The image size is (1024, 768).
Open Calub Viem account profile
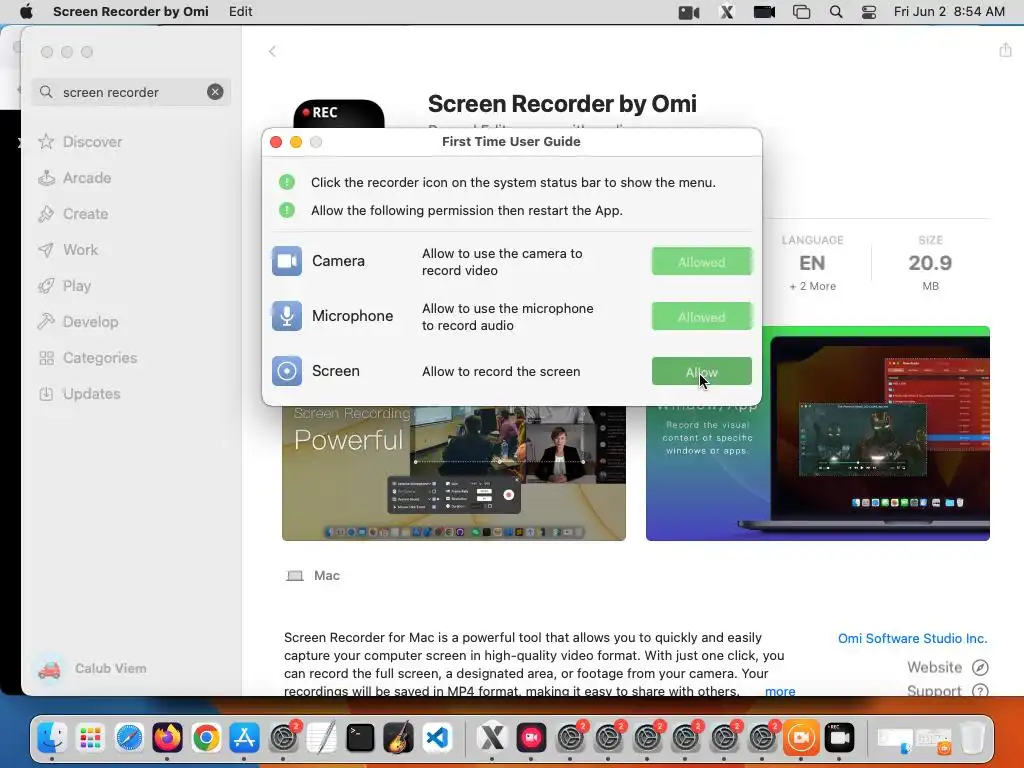(x=91, y=669)
